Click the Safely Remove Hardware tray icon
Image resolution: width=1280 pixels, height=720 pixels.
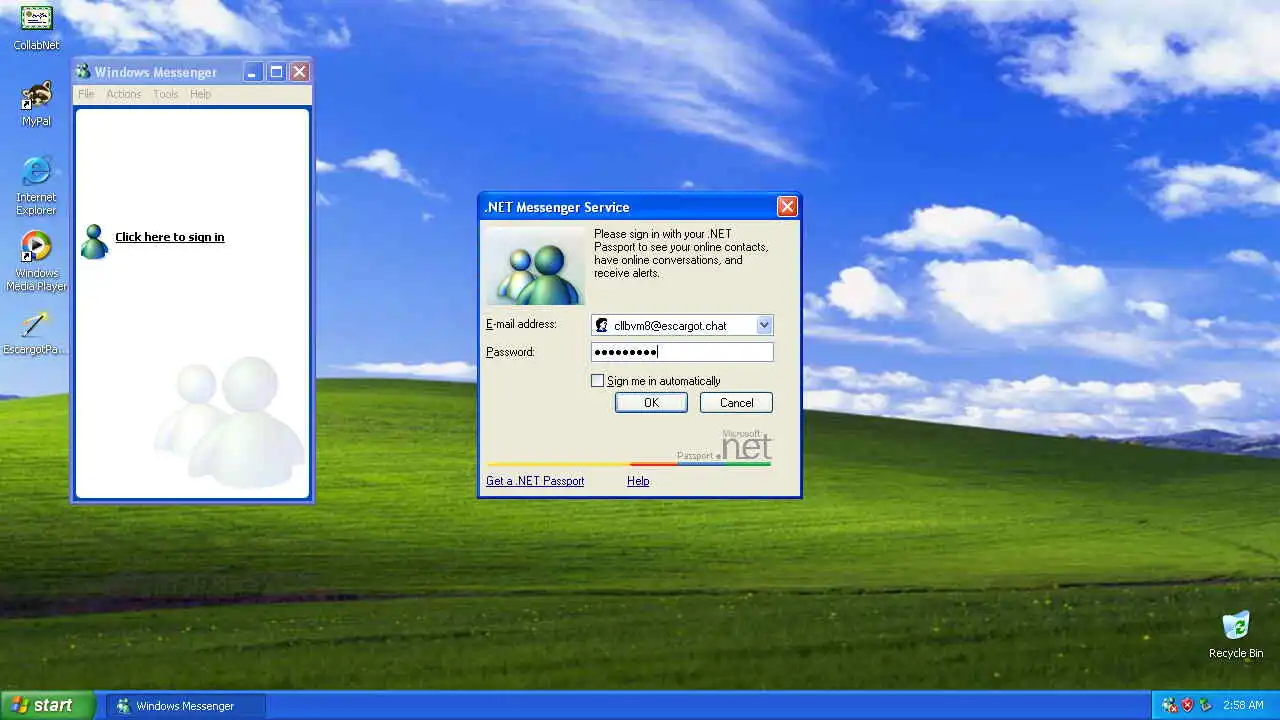click(x=1206, y=705)
